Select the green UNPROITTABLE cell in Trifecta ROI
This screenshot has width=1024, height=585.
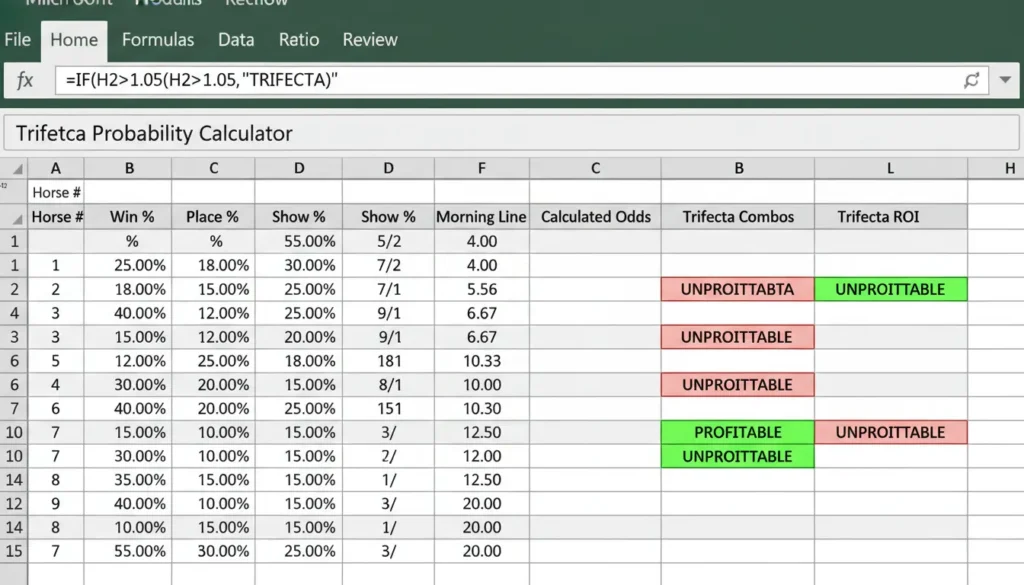[890, 289]
